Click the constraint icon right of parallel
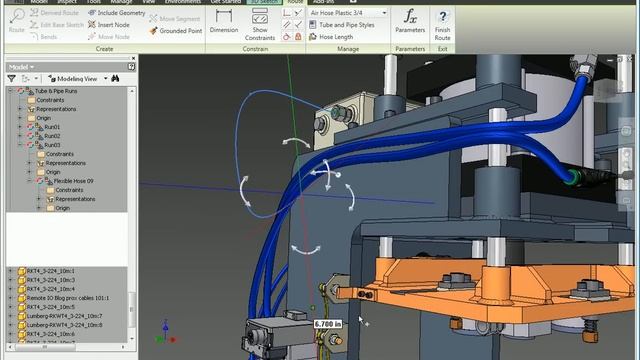This screenshot has width=640, height=360. 298,25
